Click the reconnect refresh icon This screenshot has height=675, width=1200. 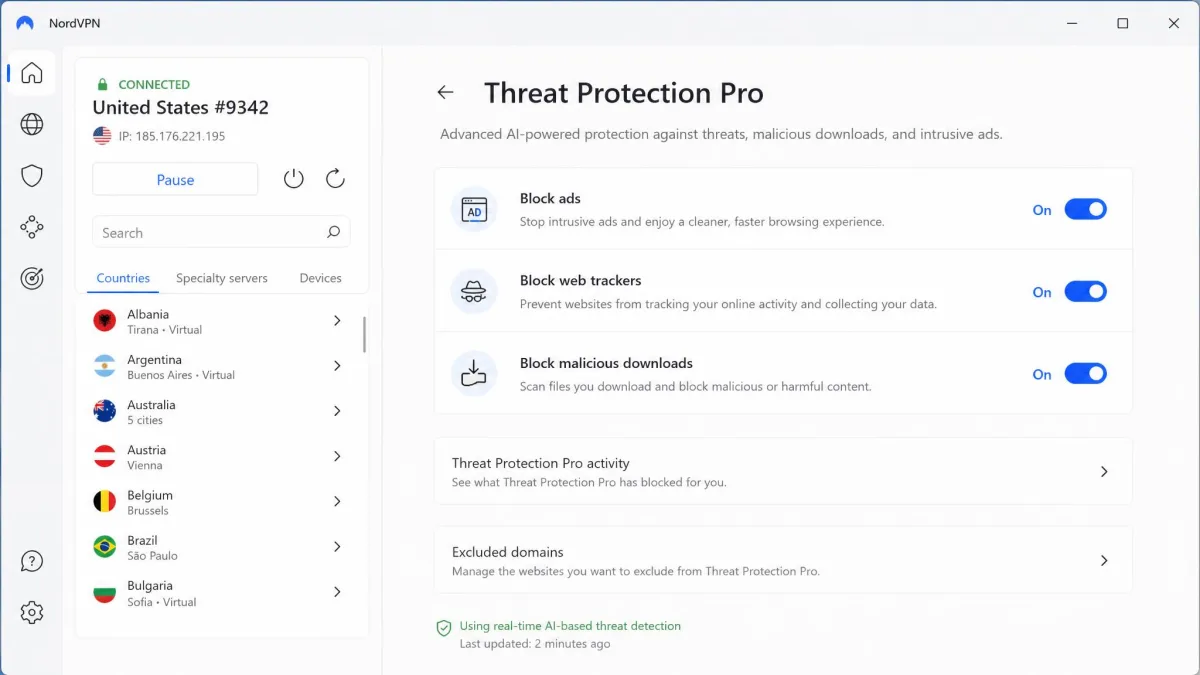336,179
